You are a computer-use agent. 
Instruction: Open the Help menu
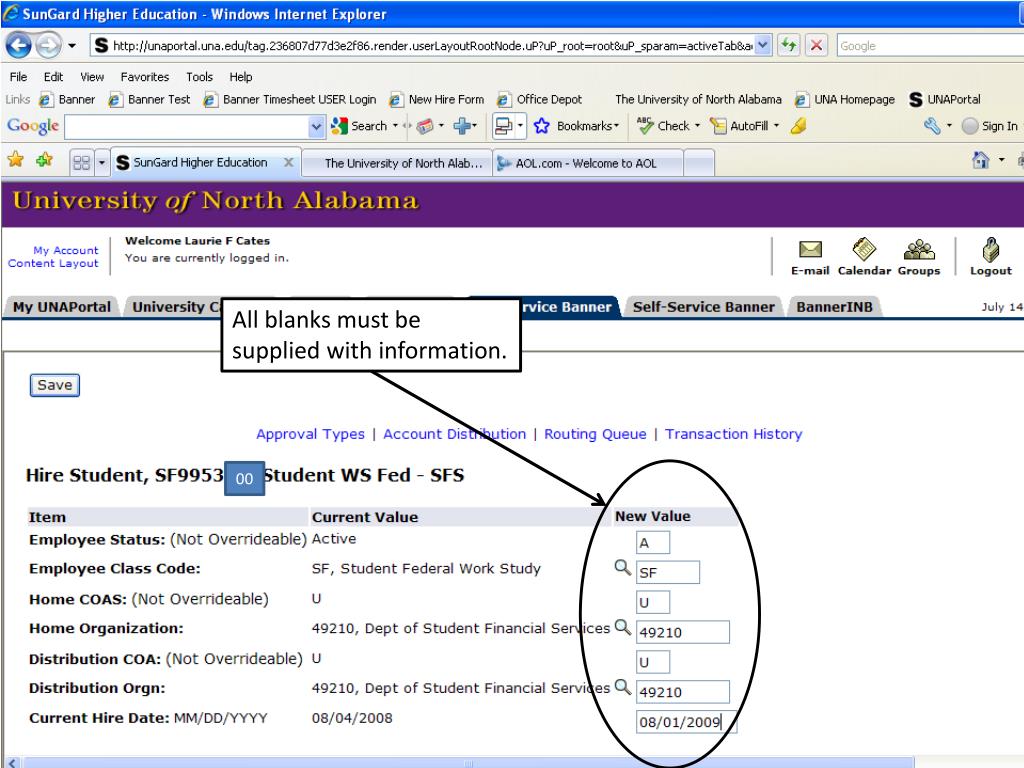240,77
